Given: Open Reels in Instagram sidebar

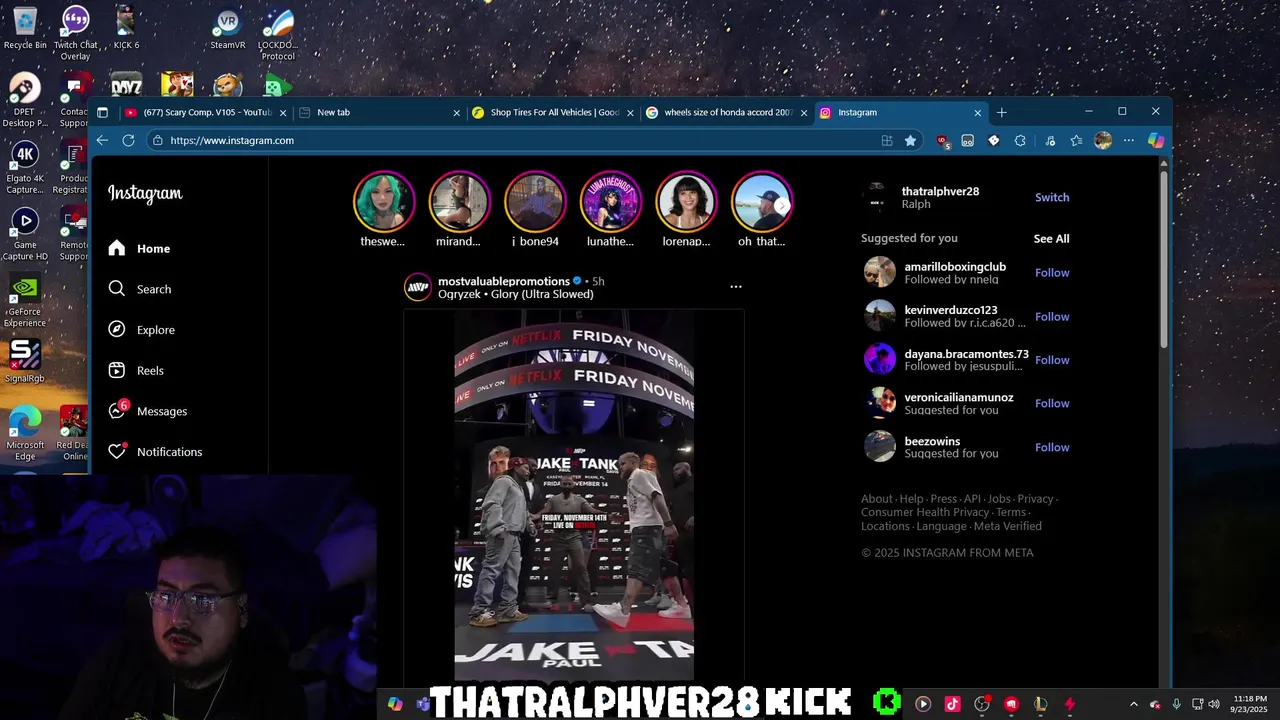Looking at the screenshot, I should 136,370.
